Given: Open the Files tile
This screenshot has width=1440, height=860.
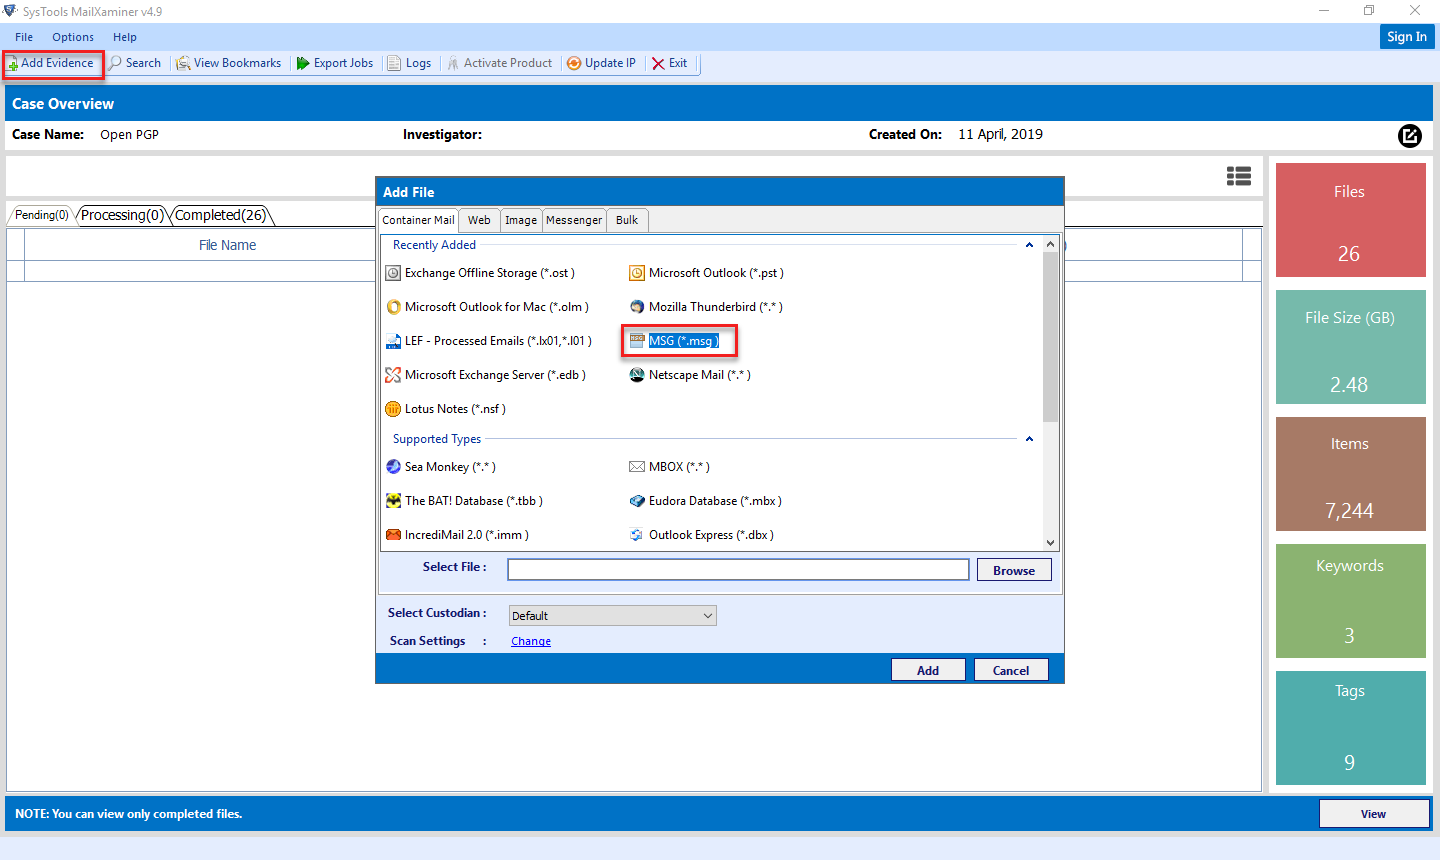Looking at the screenshot, I should click(1351, 220).
